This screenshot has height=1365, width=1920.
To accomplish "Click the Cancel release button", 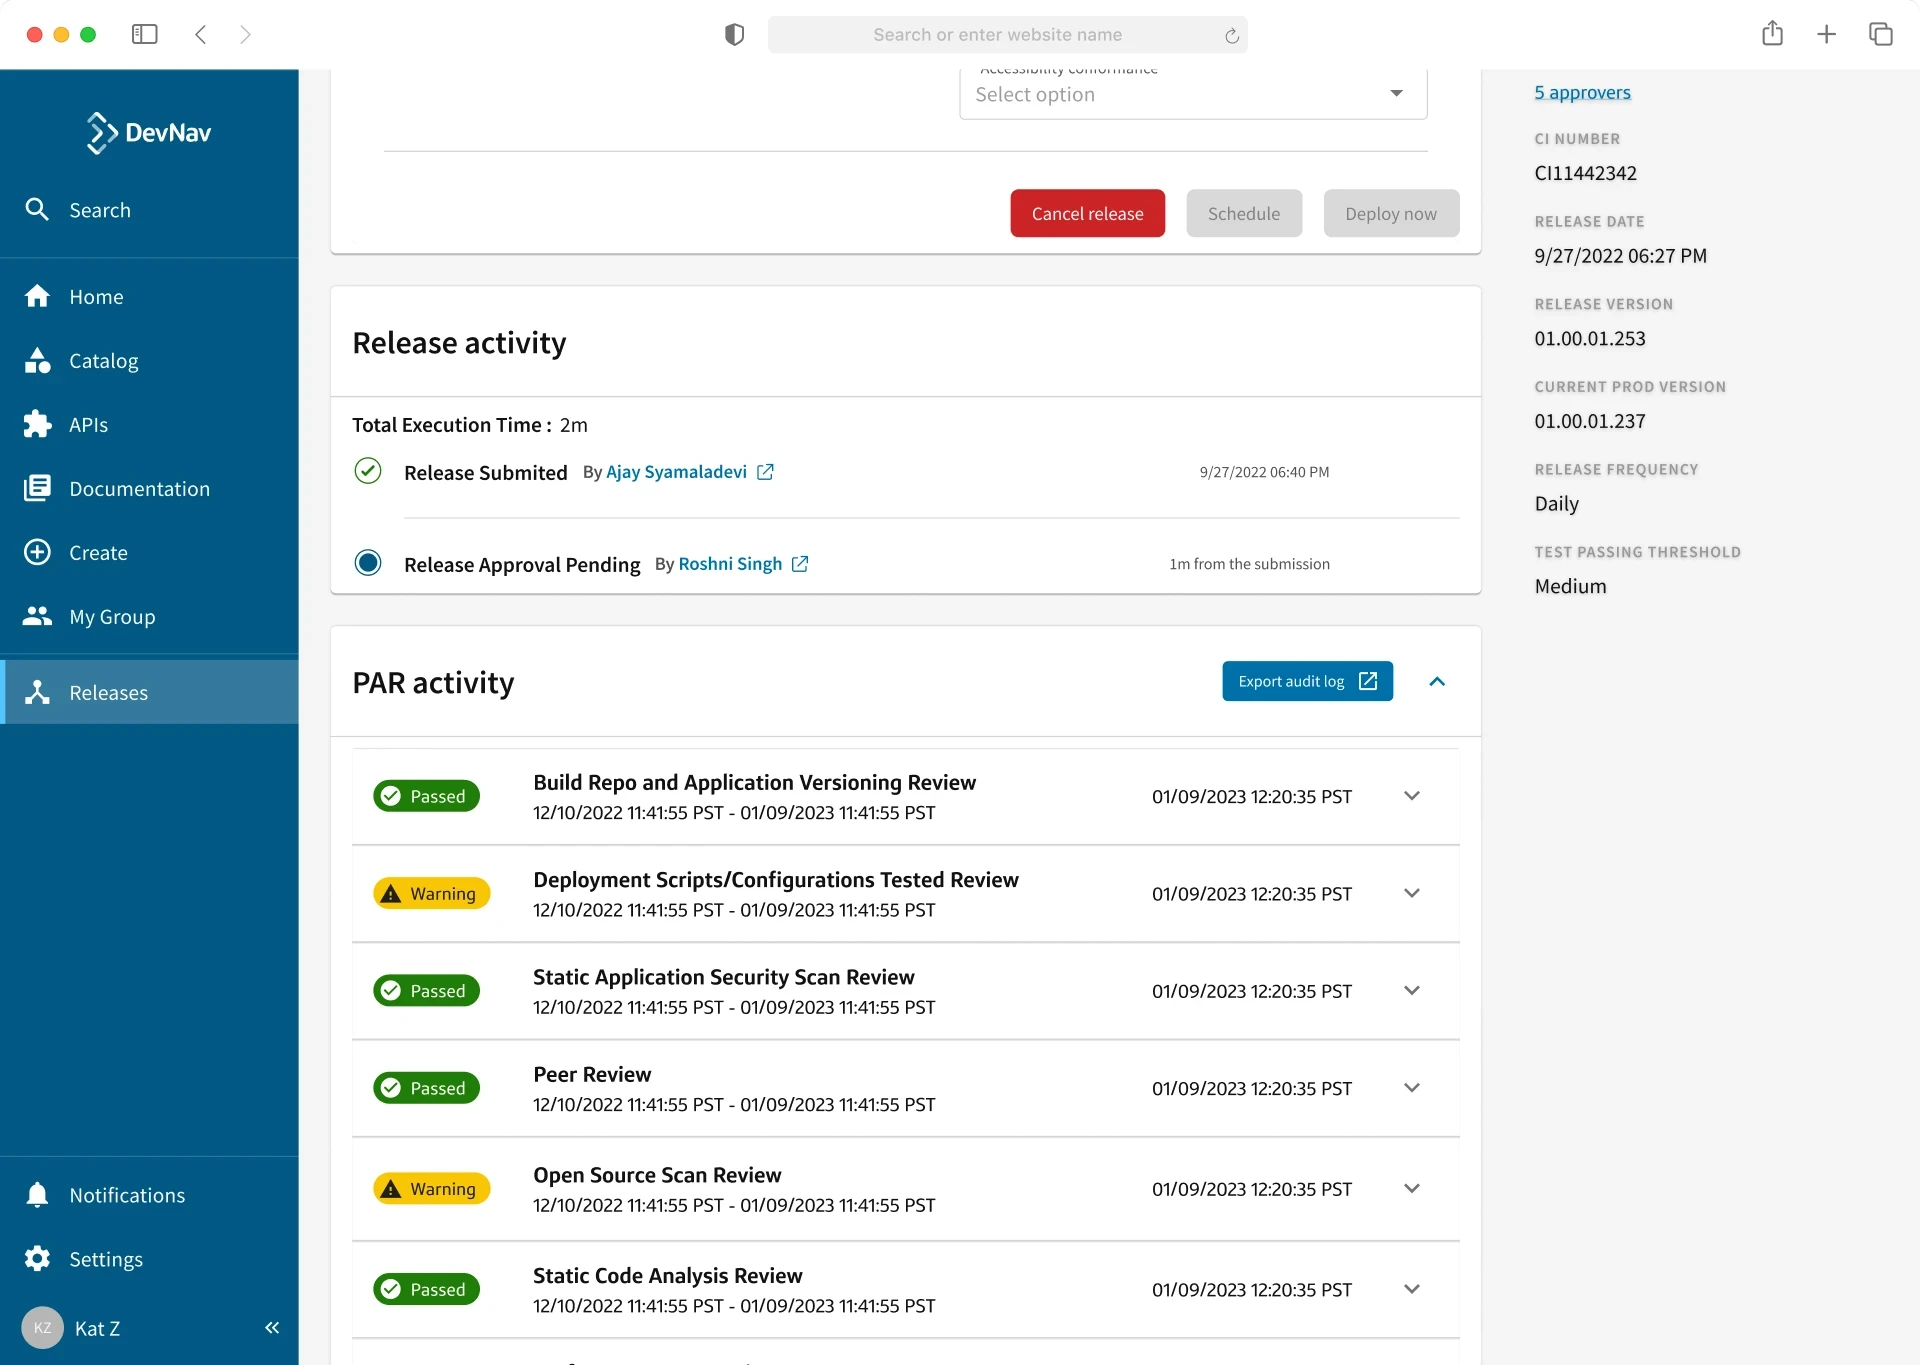I will (1087, 213).
